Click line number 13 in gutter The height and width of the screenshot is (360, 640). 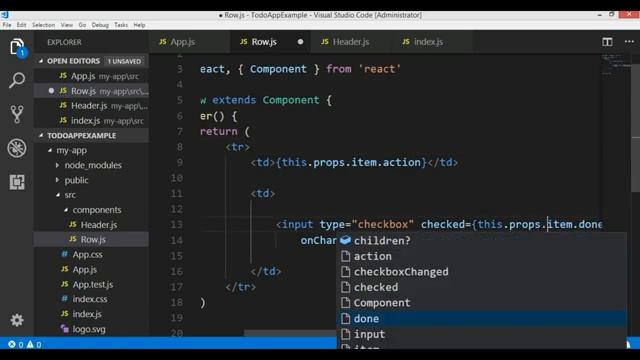point(176,224)
